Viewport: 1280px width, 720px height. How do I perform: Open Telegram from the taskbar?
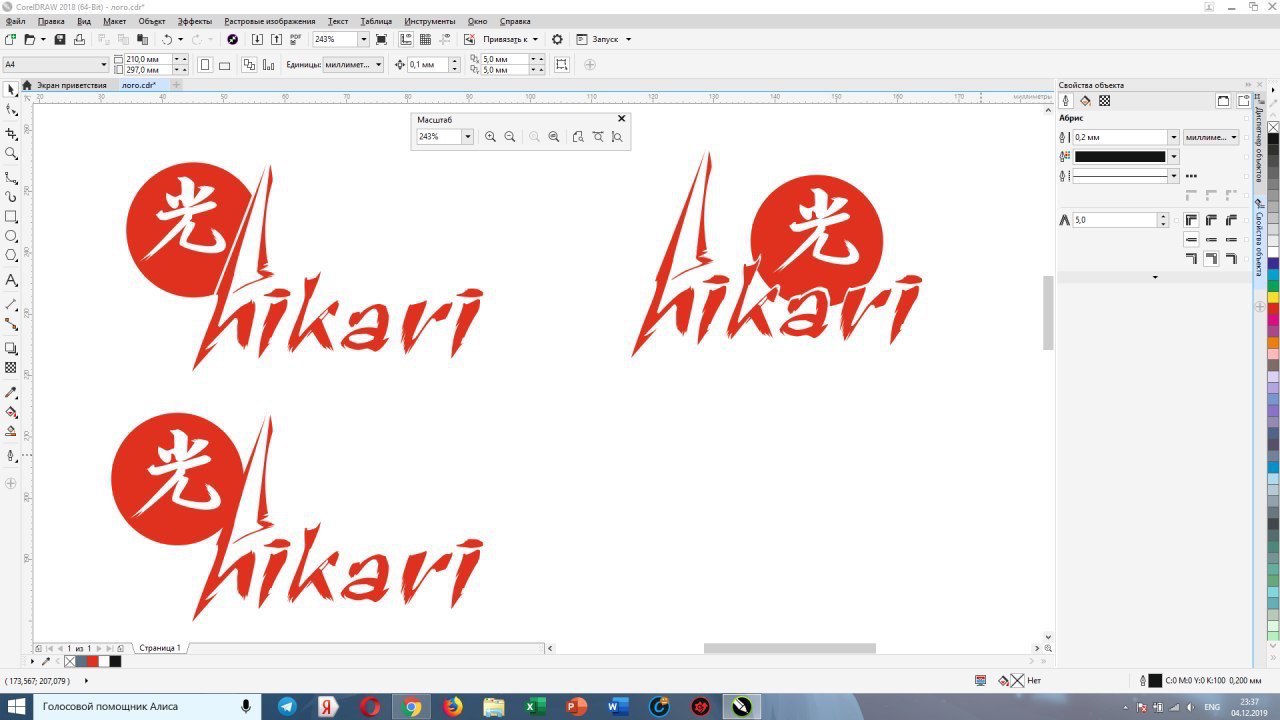(x=287, y=707)
